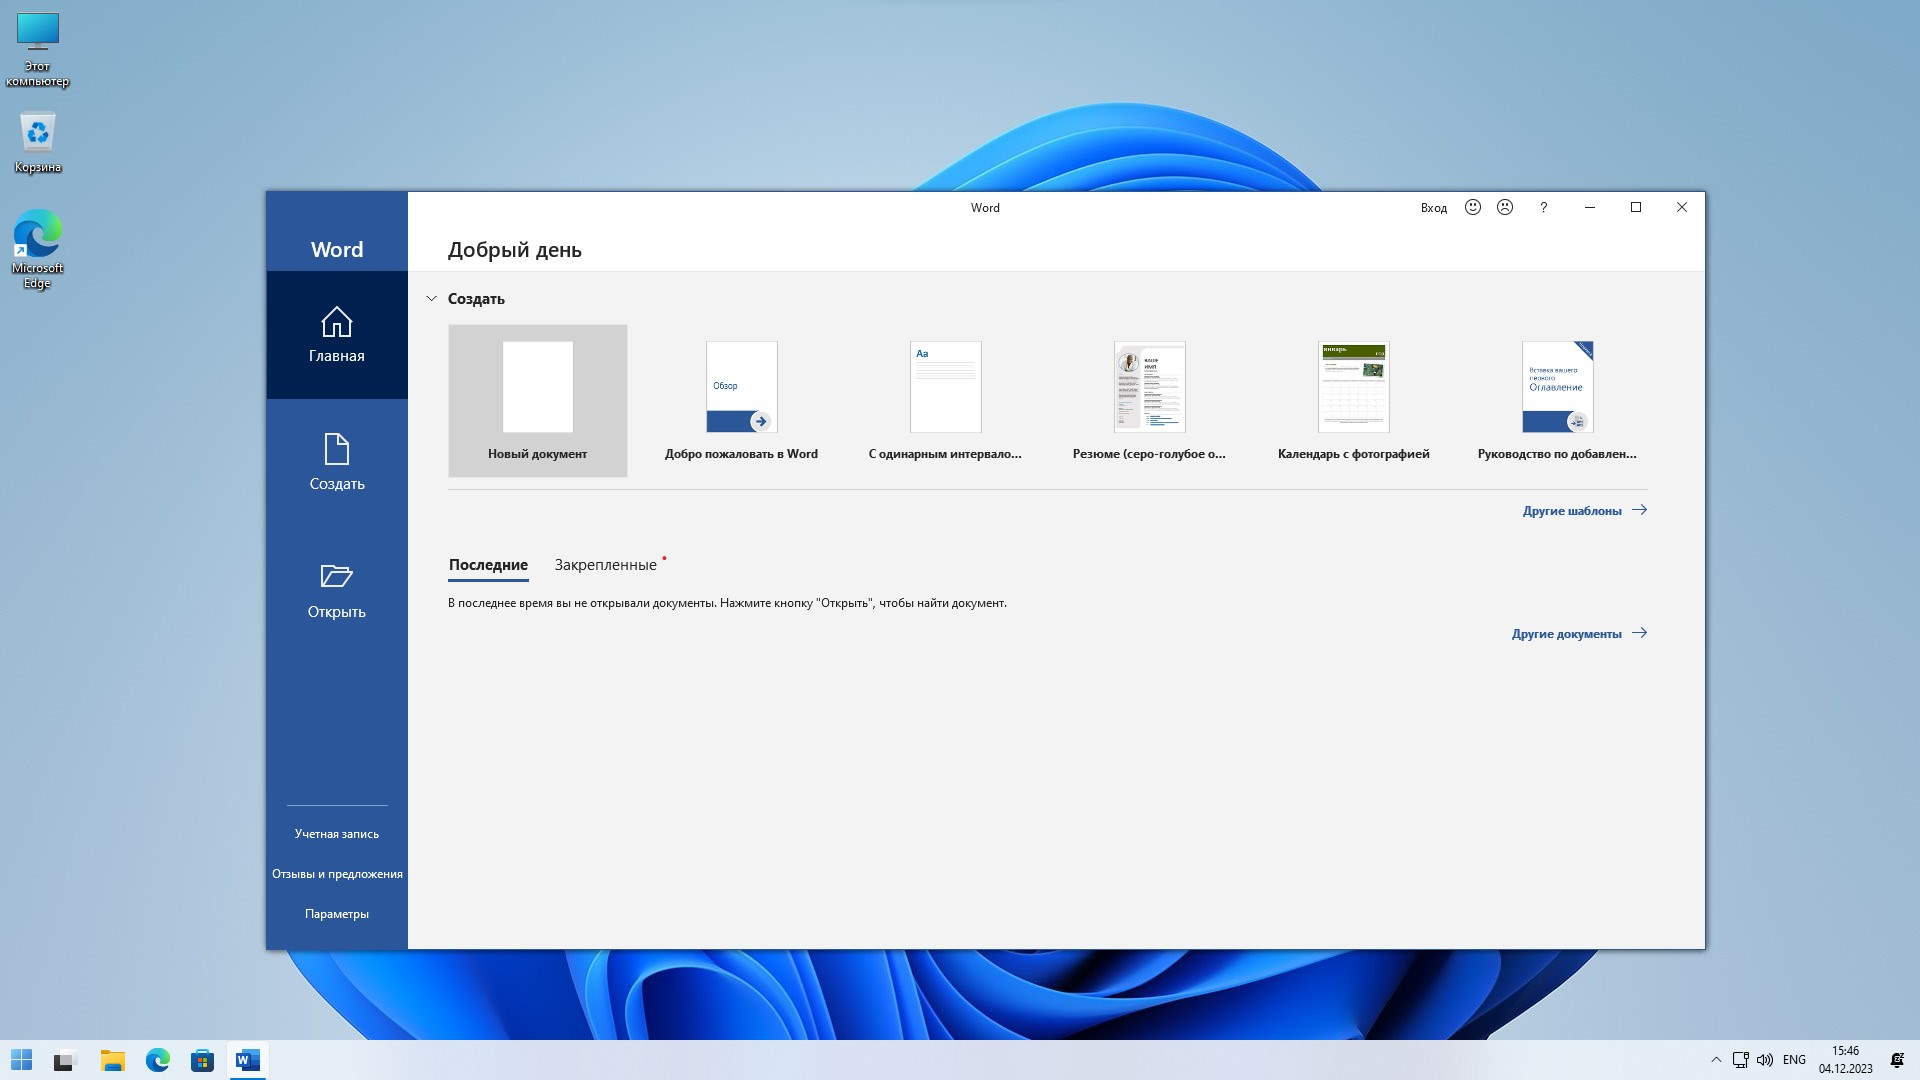The width and height of the screenshot is (1920, 1080).
Task: Click the Создать new document sidebar icon
Action: pos(336,450)
